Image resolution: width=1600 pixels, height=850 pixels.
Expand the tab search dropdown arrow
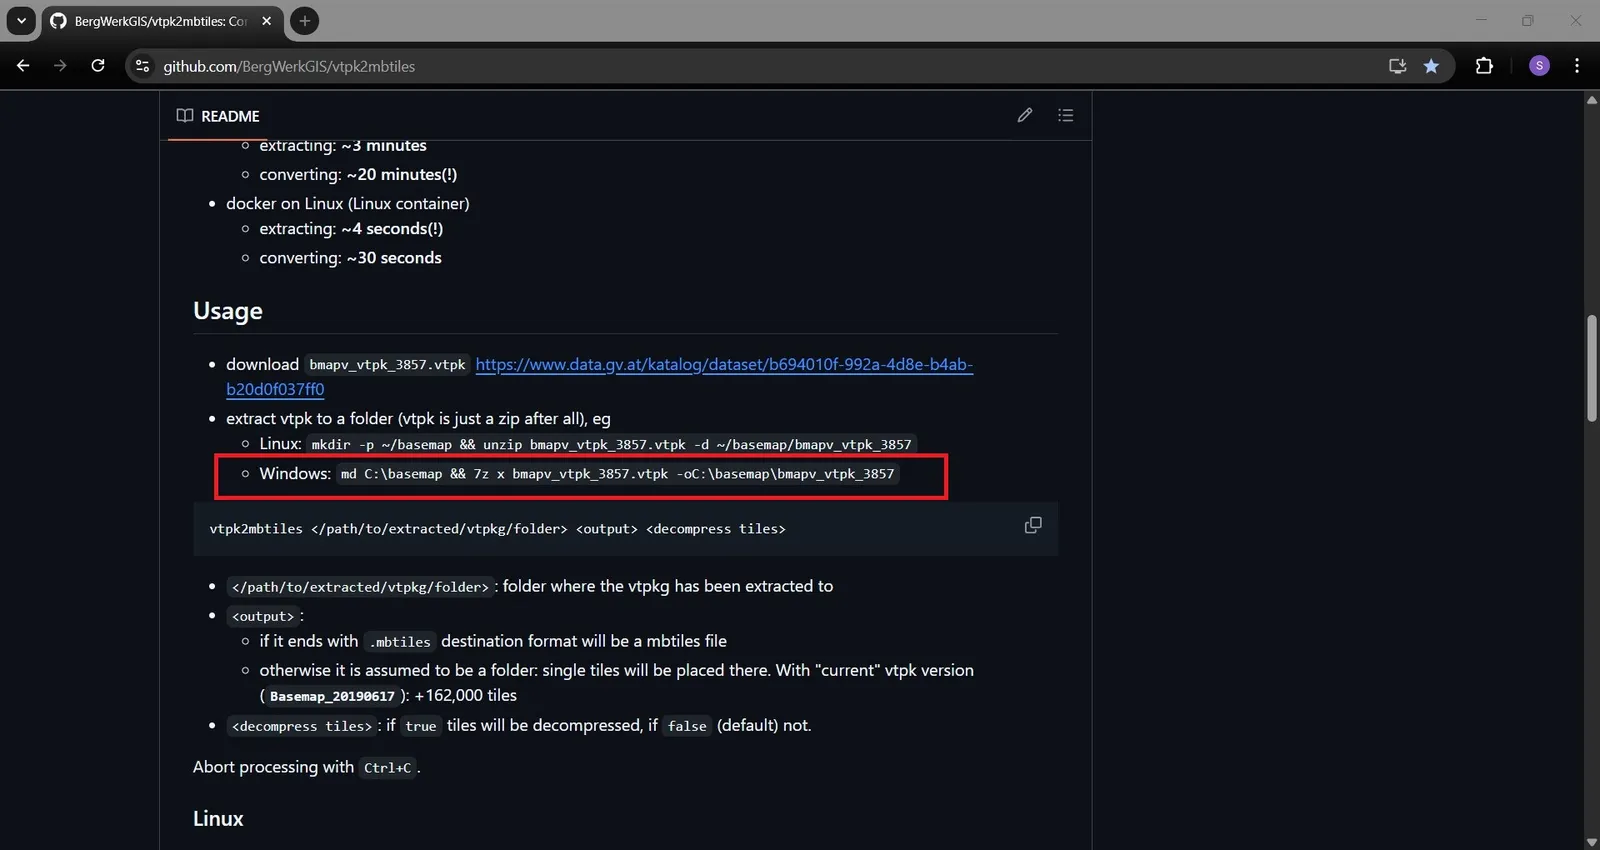[21, 21]
